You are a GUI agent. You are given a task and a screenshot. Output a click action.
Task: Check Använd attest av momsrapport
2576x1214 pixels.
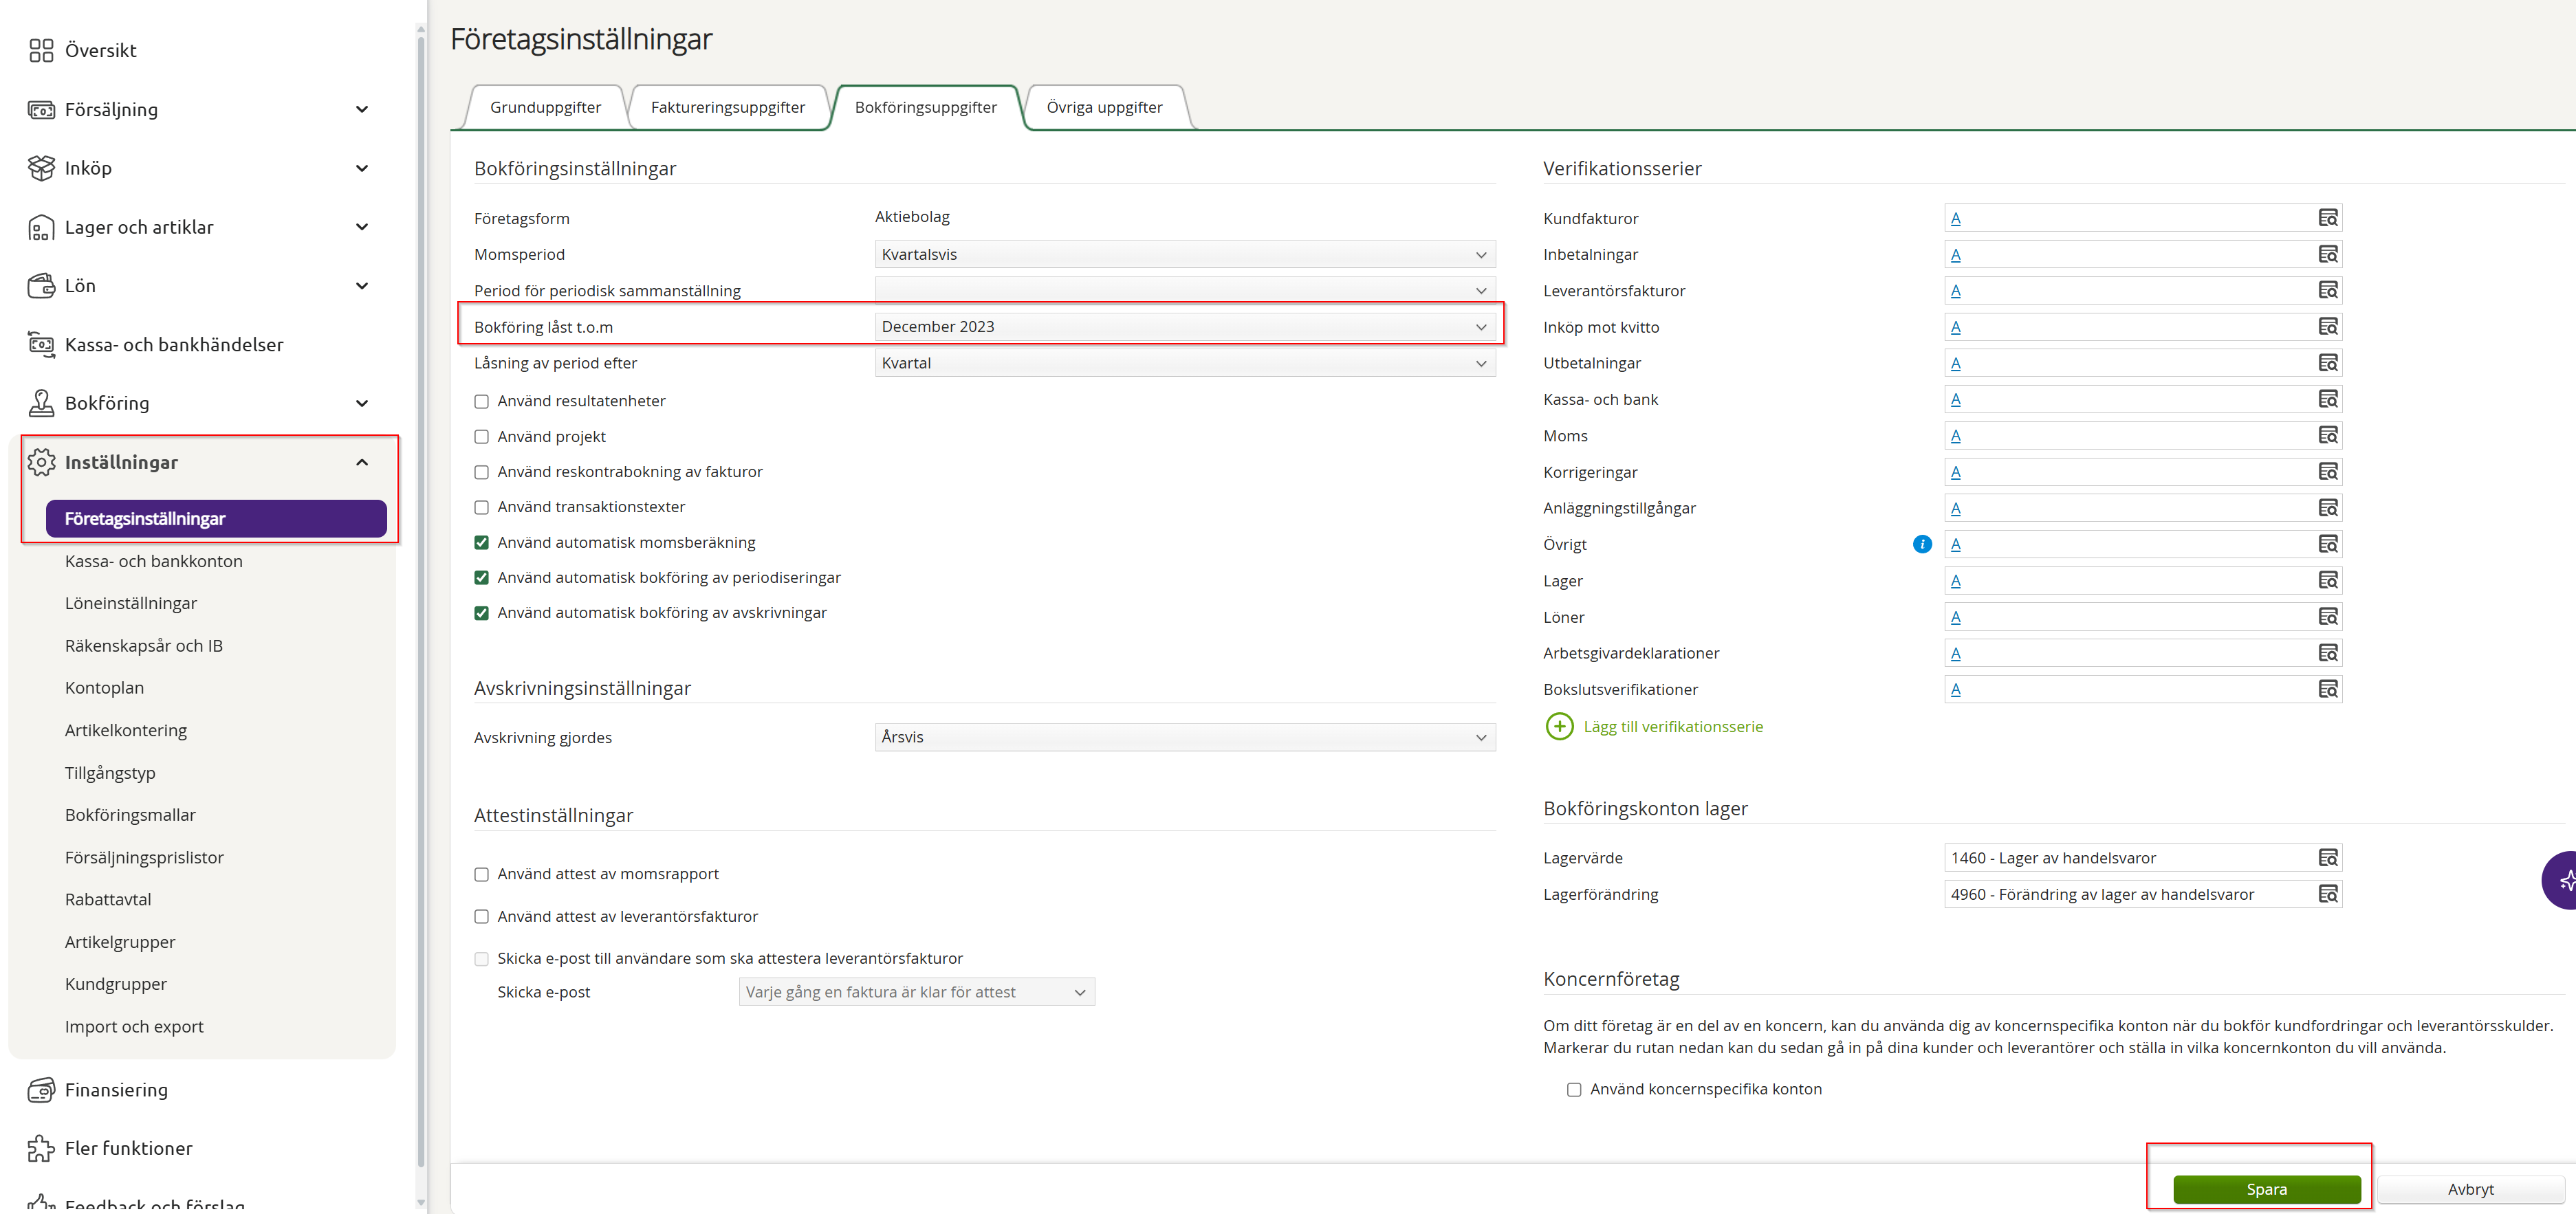(481, 874)
